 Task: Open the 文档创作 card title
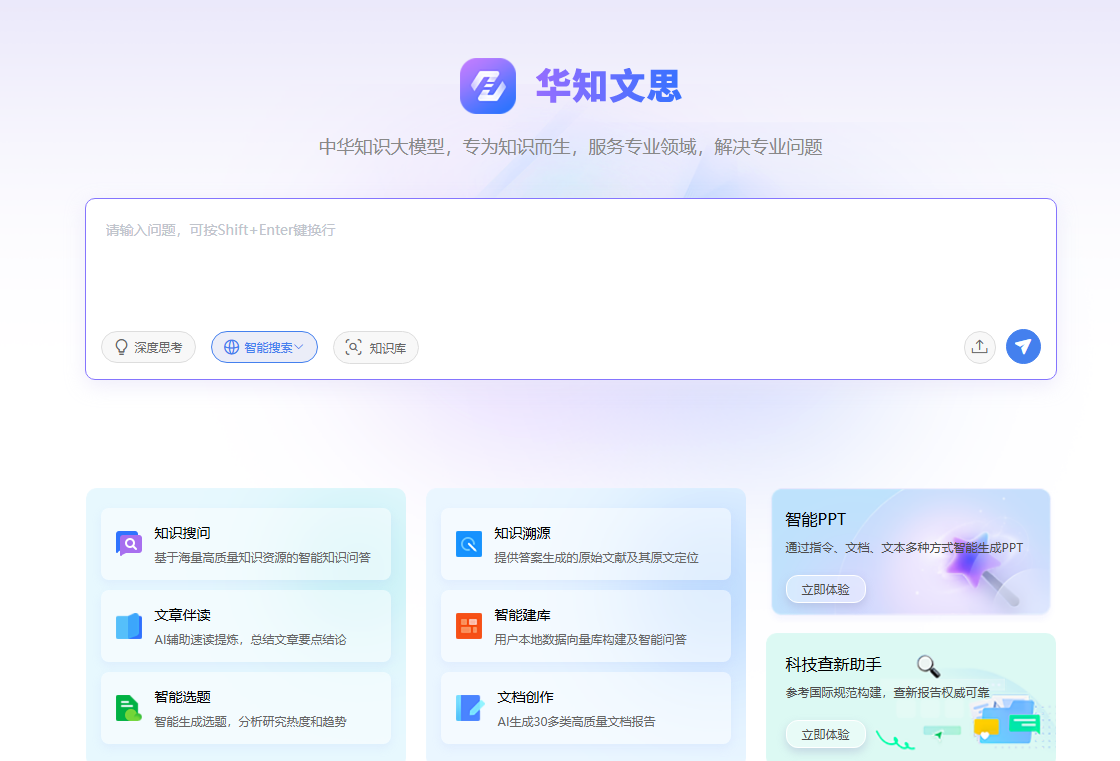525,697
